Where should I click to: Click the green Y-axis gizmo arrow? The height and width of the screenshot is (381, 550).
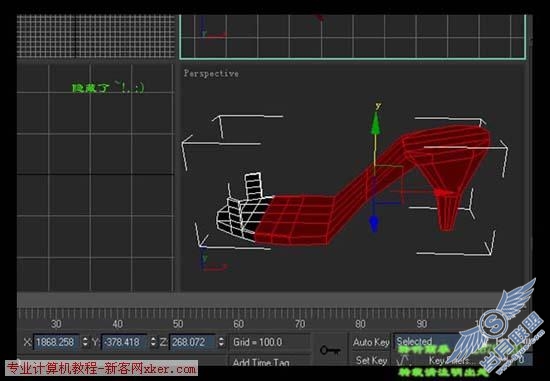click(376, 123)
